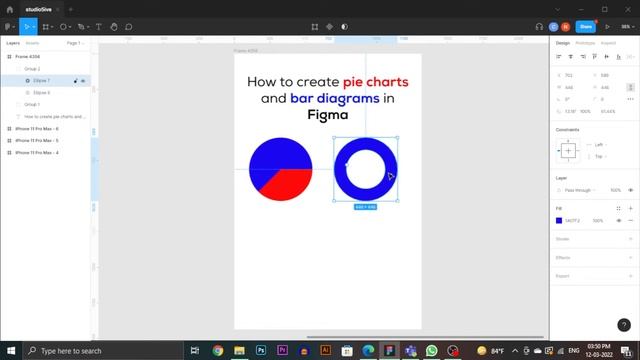Open the fill style library icon
This screenshot has height=360, width=640.
coord(618,209)
